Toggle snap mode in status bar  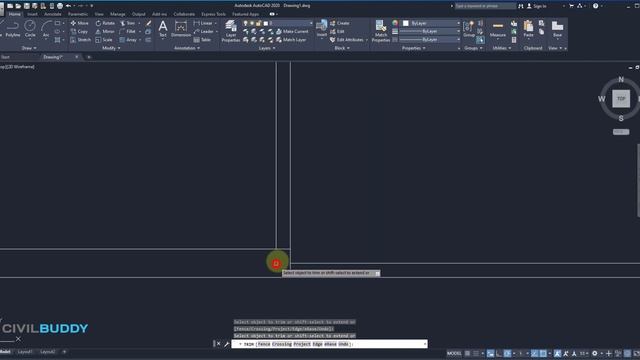click(476, 353)
